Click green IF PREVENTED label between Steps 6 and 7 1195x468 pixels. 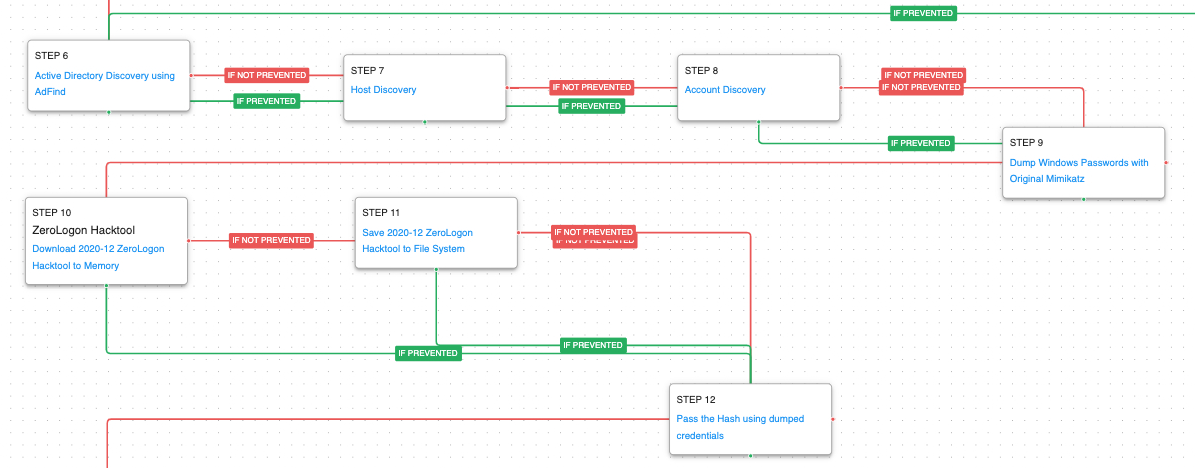[x=266, y=101]
